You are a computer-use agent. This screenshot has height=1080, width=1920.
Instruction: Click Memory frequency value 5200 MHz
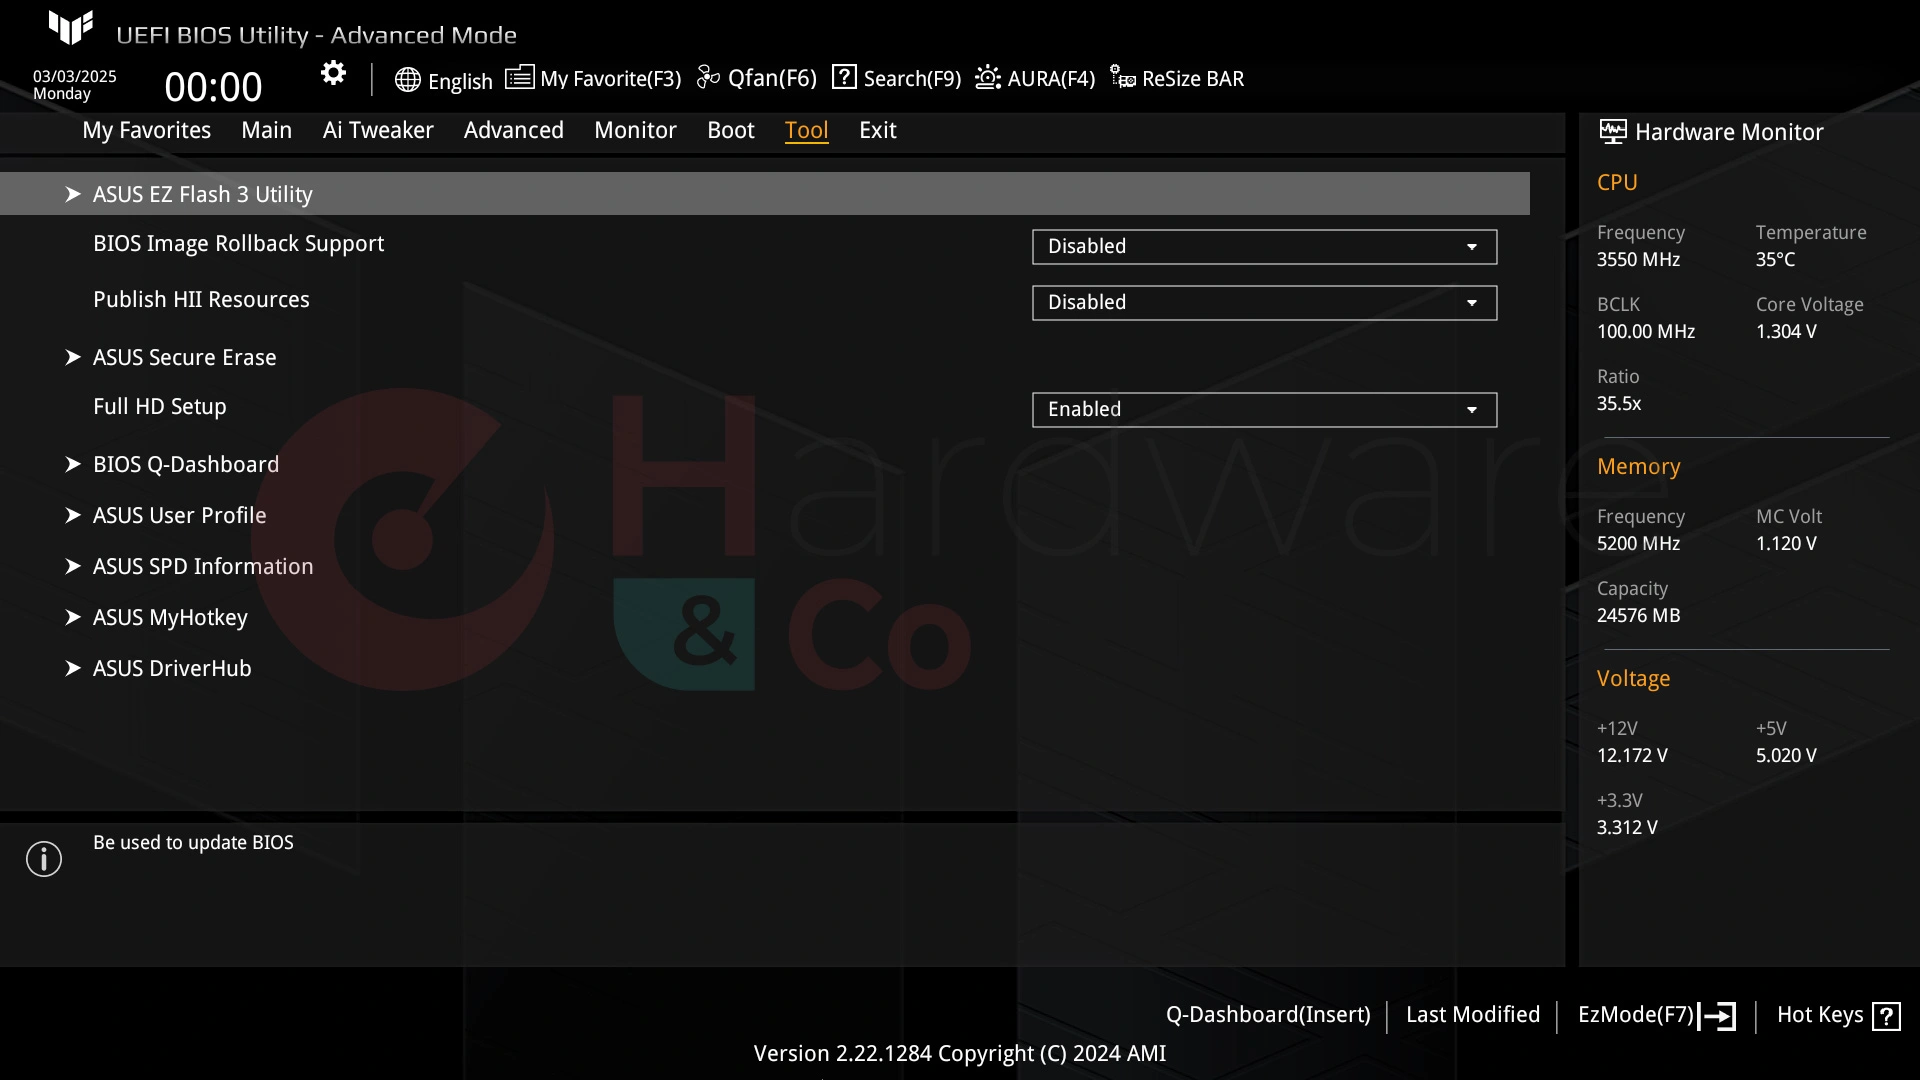click(x=1638, y=544)
